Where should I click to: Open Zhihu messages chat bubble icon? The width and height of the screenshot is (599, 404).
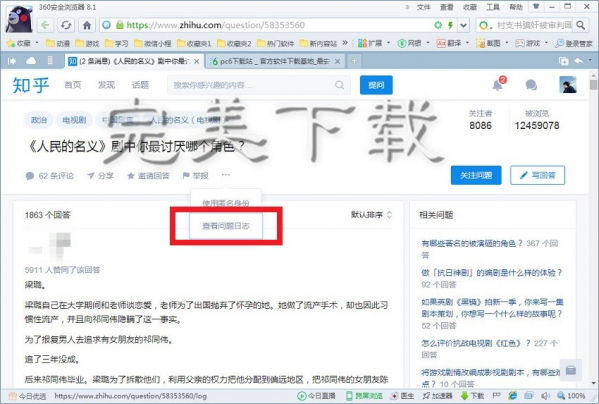point(531,85)
